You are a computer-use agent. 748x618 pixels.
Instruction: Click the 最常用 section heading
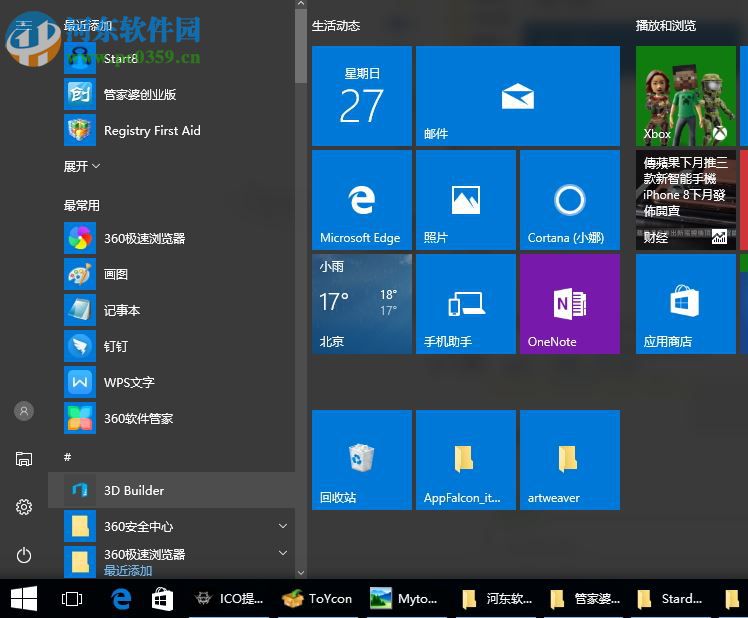tap(82, 206)
